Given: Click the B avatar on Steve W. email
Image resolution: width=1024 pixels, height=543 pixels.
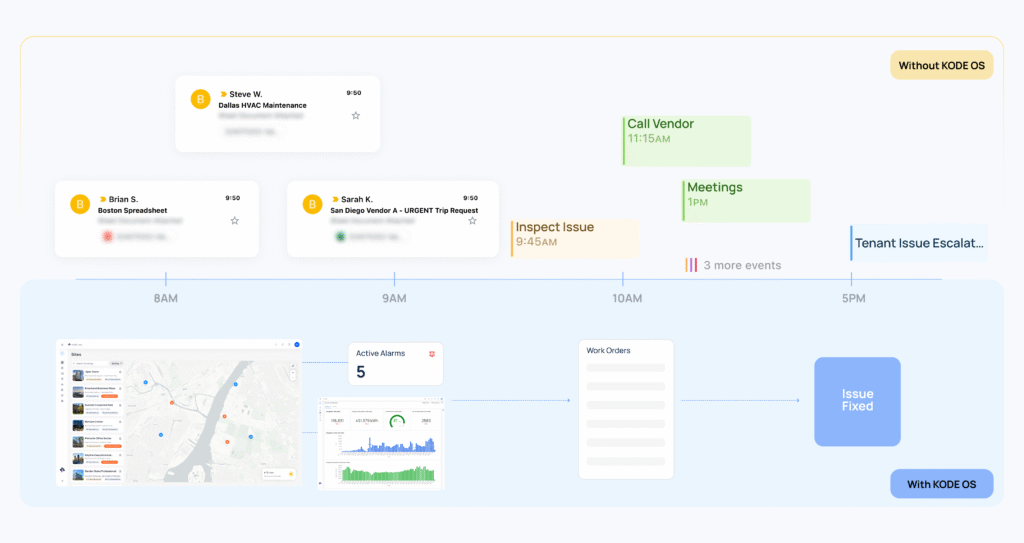Looking at the screenshot, I should [200, 99].
